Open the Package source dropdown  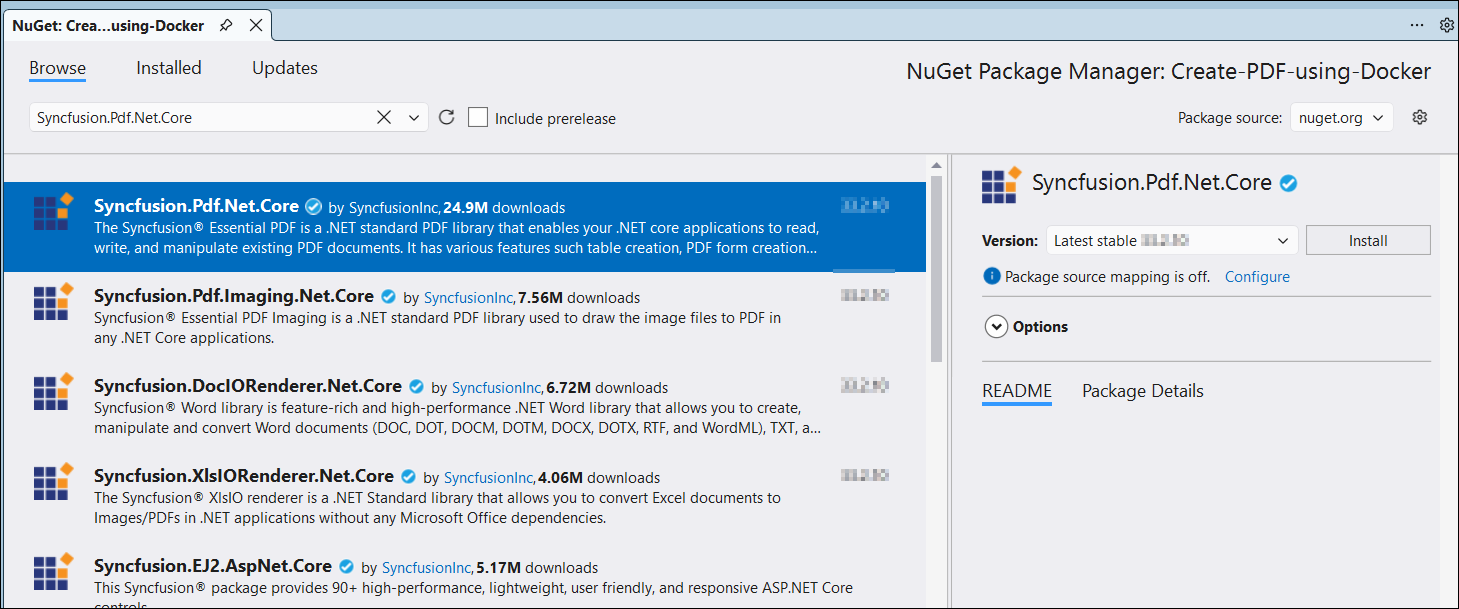coord(1341,117)
